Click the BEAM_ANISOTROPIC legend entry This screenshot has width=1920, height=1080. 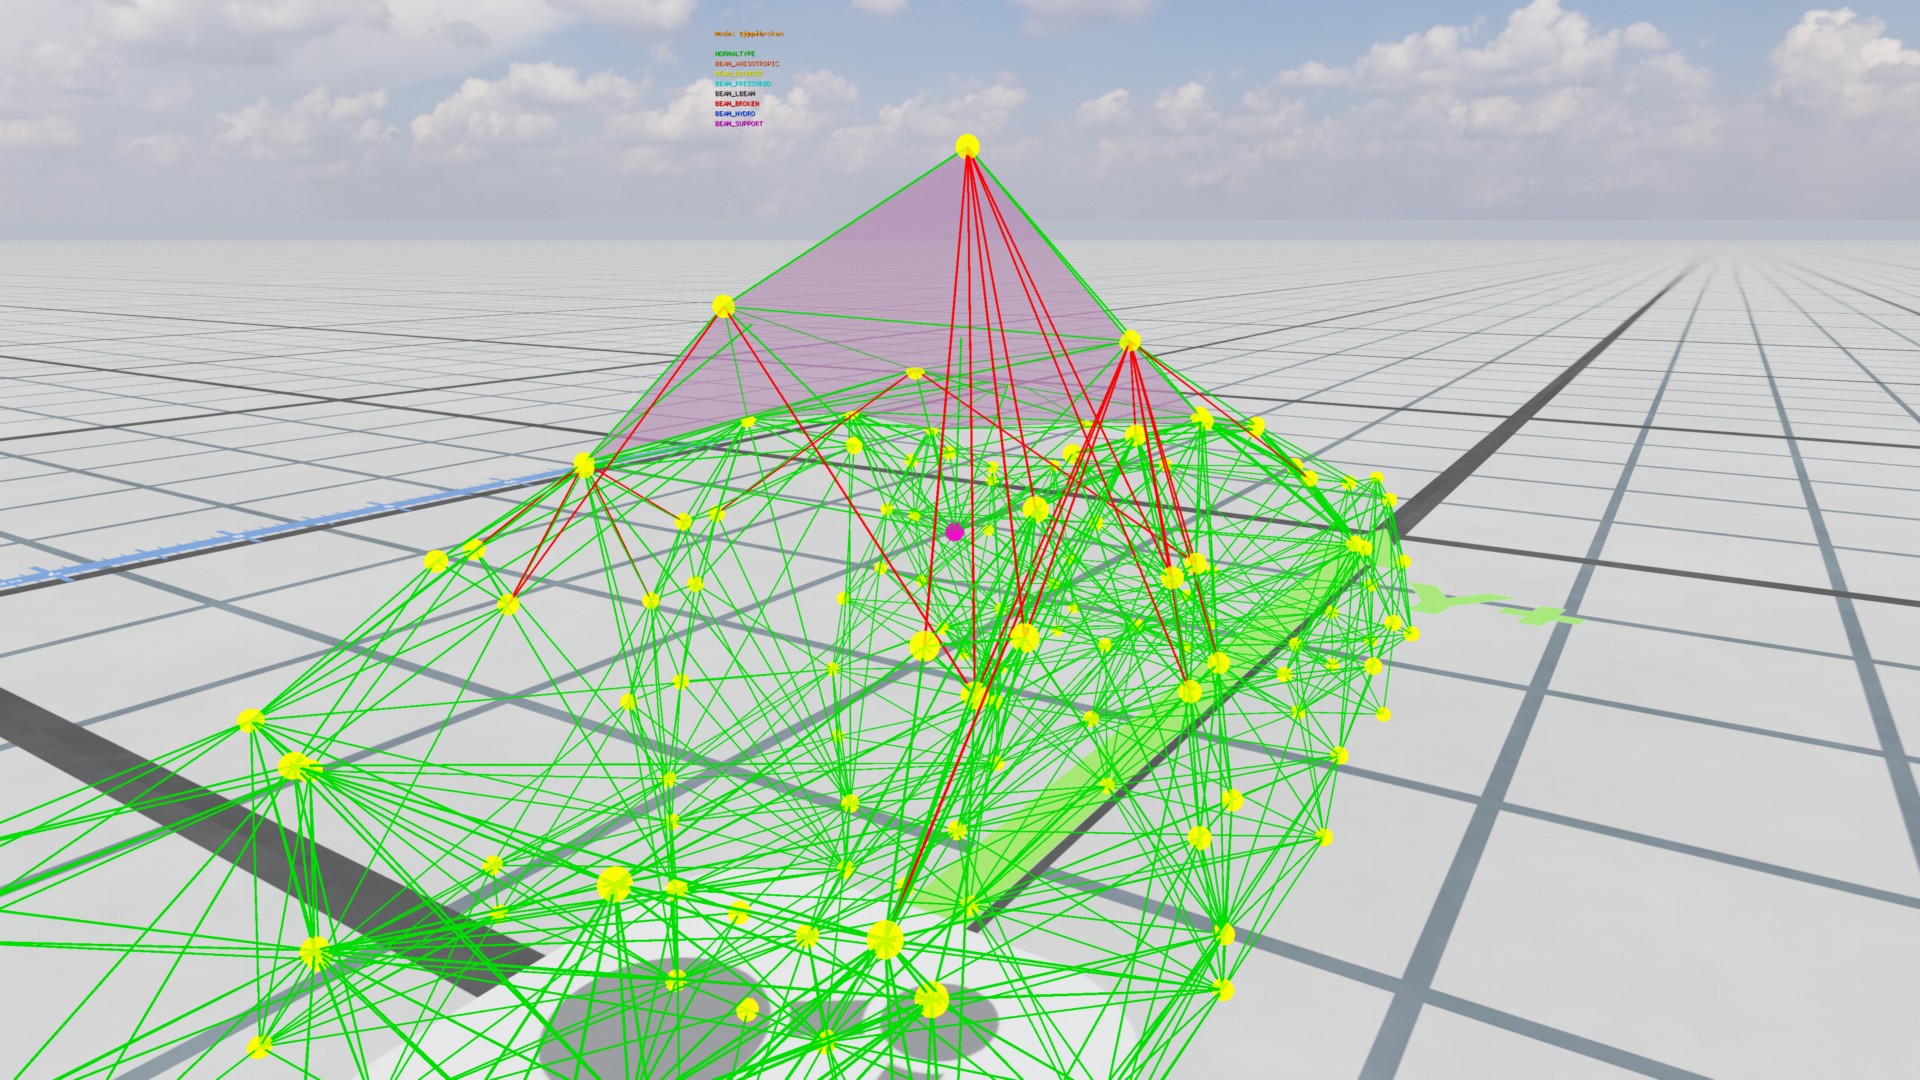(746, 64)
